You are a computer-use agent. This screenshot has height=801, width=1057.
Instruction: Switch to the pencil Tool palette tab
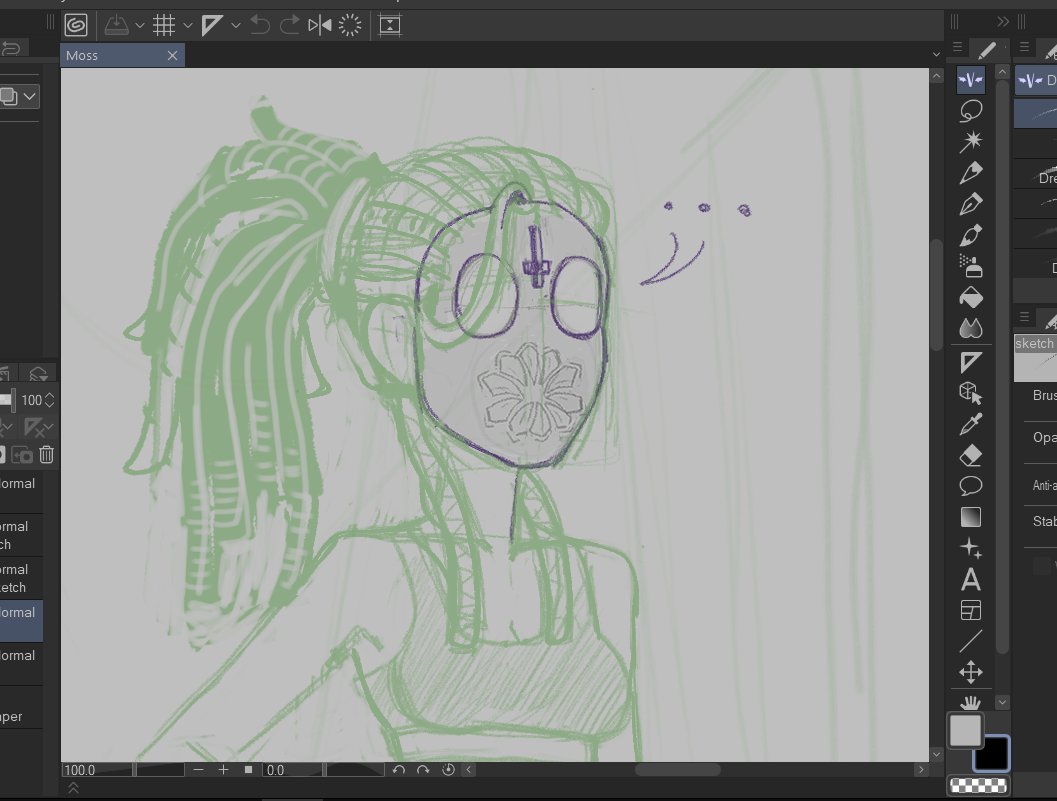point(987,50)
